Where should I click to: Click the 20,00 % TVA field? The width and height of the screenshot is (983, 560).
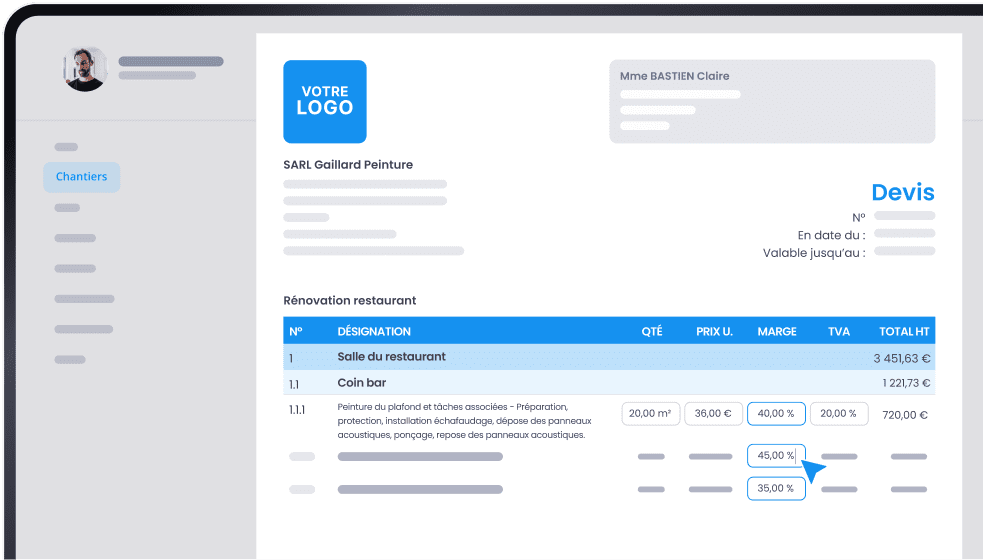pyautogui.click(x=838, y=414)
